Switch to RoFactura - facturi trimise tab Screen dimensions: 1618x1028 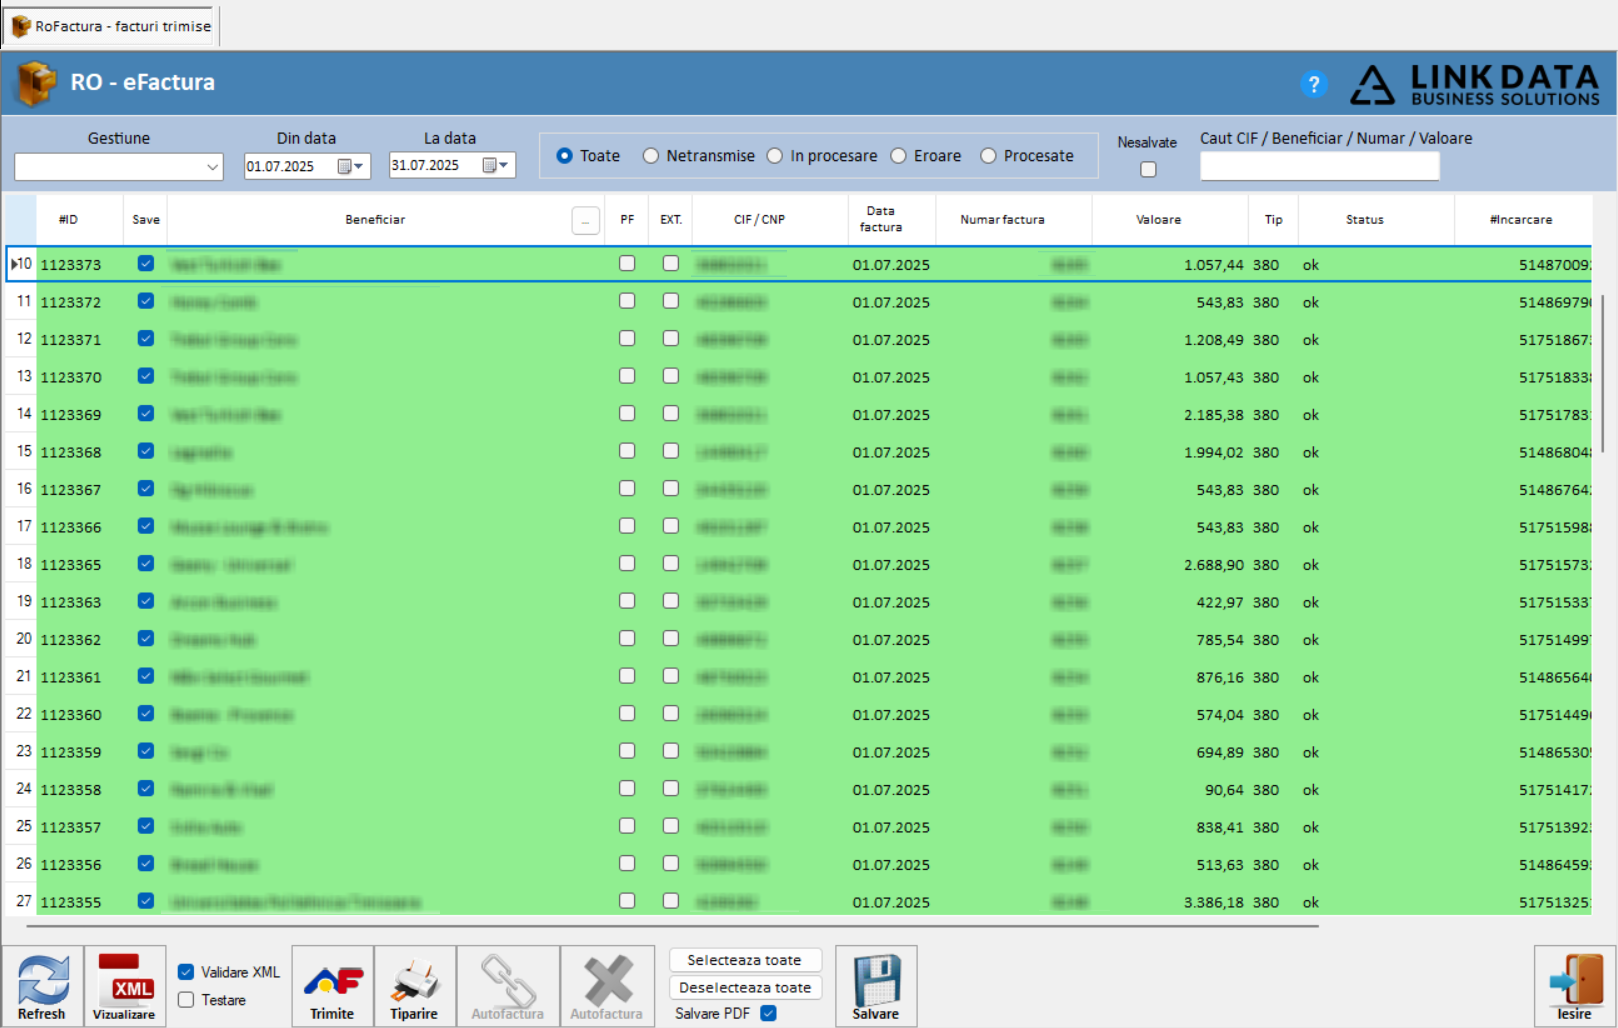[112, 26]
